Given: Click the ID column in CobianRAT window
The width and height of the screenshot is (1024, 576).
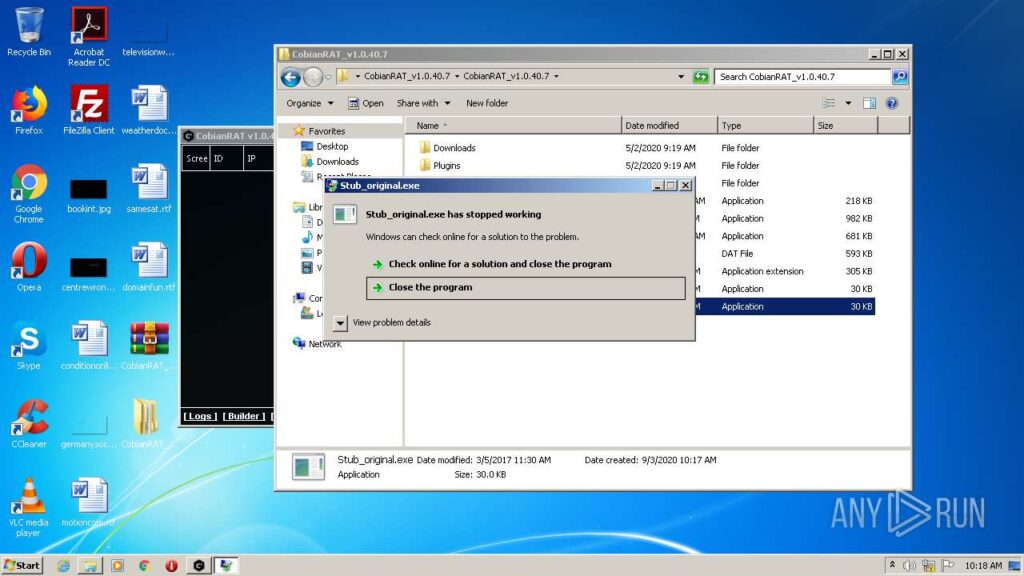Looking at the screenshot, I should pos(227,159).
